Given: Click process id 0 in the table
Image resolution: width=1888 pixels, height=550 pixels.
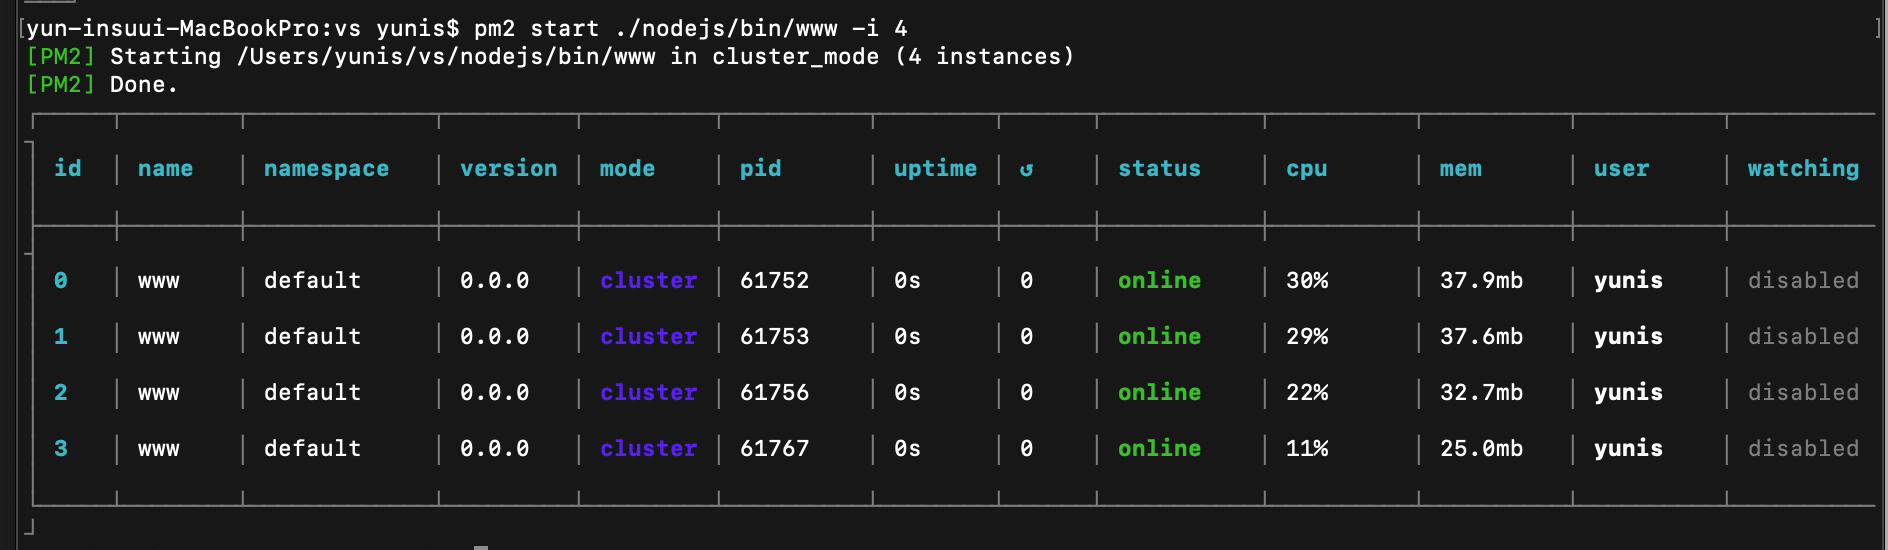Looking at the screenshot, I should pyautogui.click(x=61, y=280).
